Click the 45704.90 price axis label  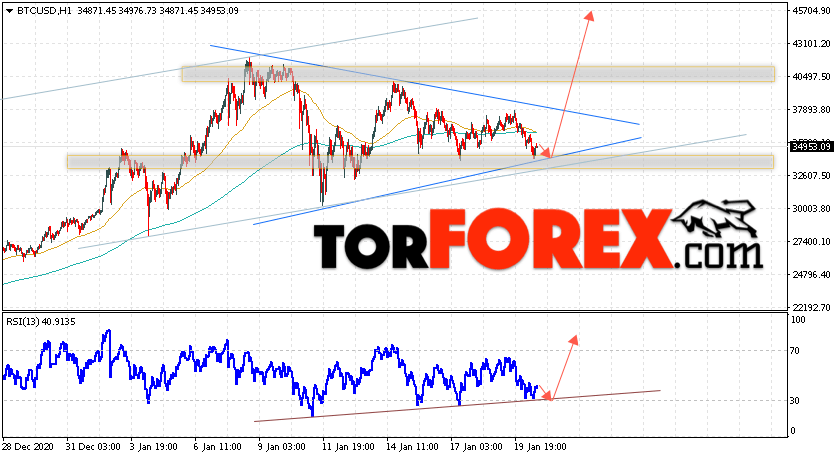811,11
